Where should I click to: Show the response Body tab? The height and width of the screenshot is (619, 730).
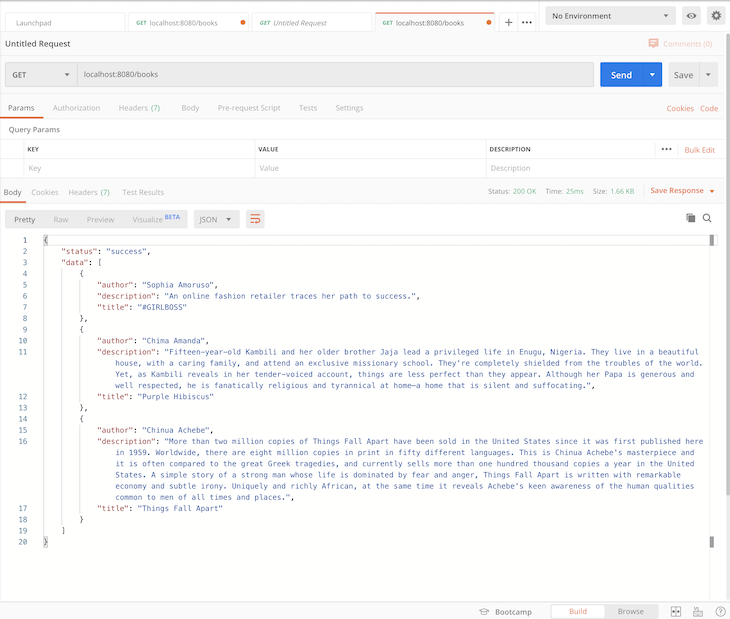click(13, 192)
